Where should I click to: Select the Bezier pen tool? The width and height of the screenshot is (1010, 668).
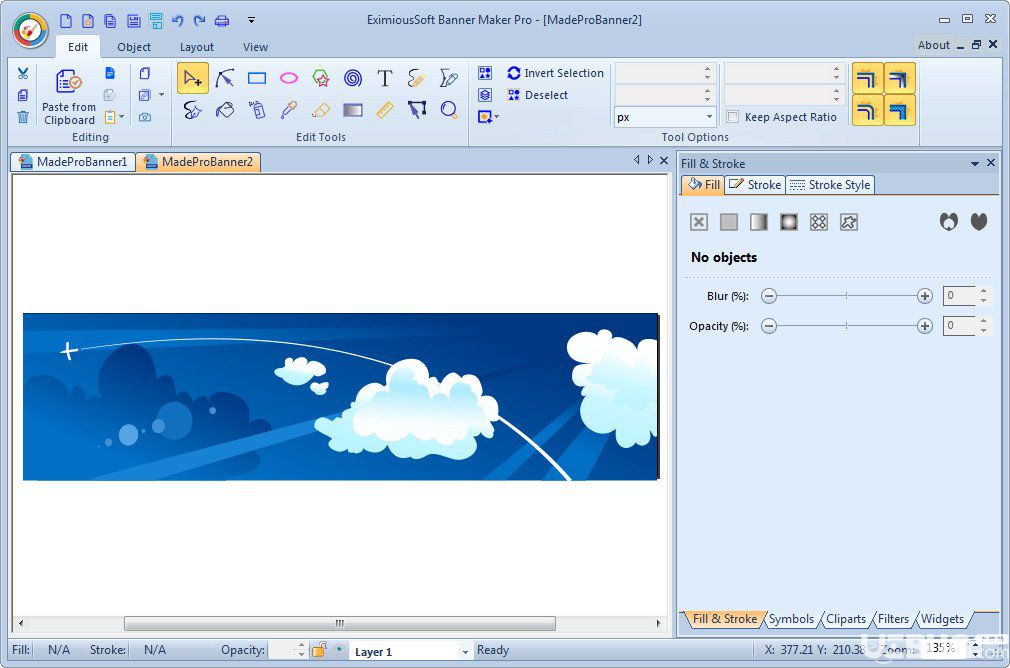tap(448, 79)
